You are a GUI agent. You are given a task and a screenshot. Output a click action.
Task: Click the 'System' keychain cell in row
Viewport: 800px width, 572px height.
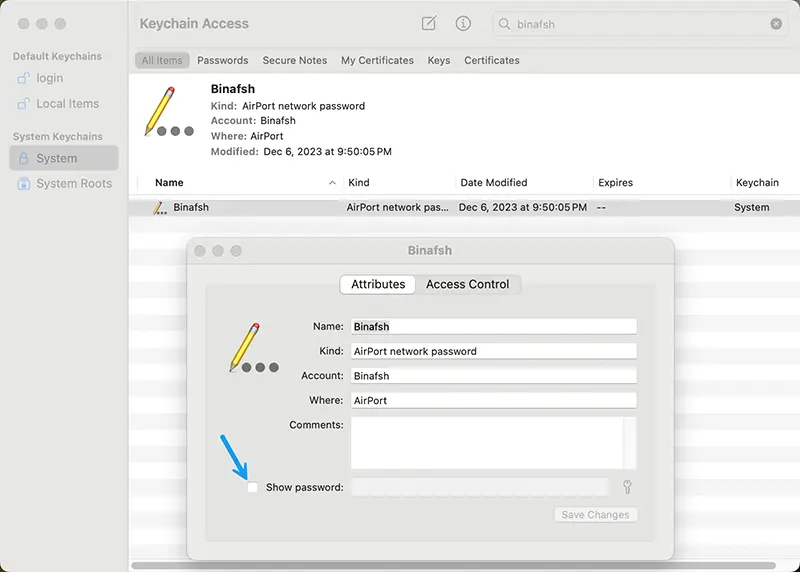tap(752, 208)
